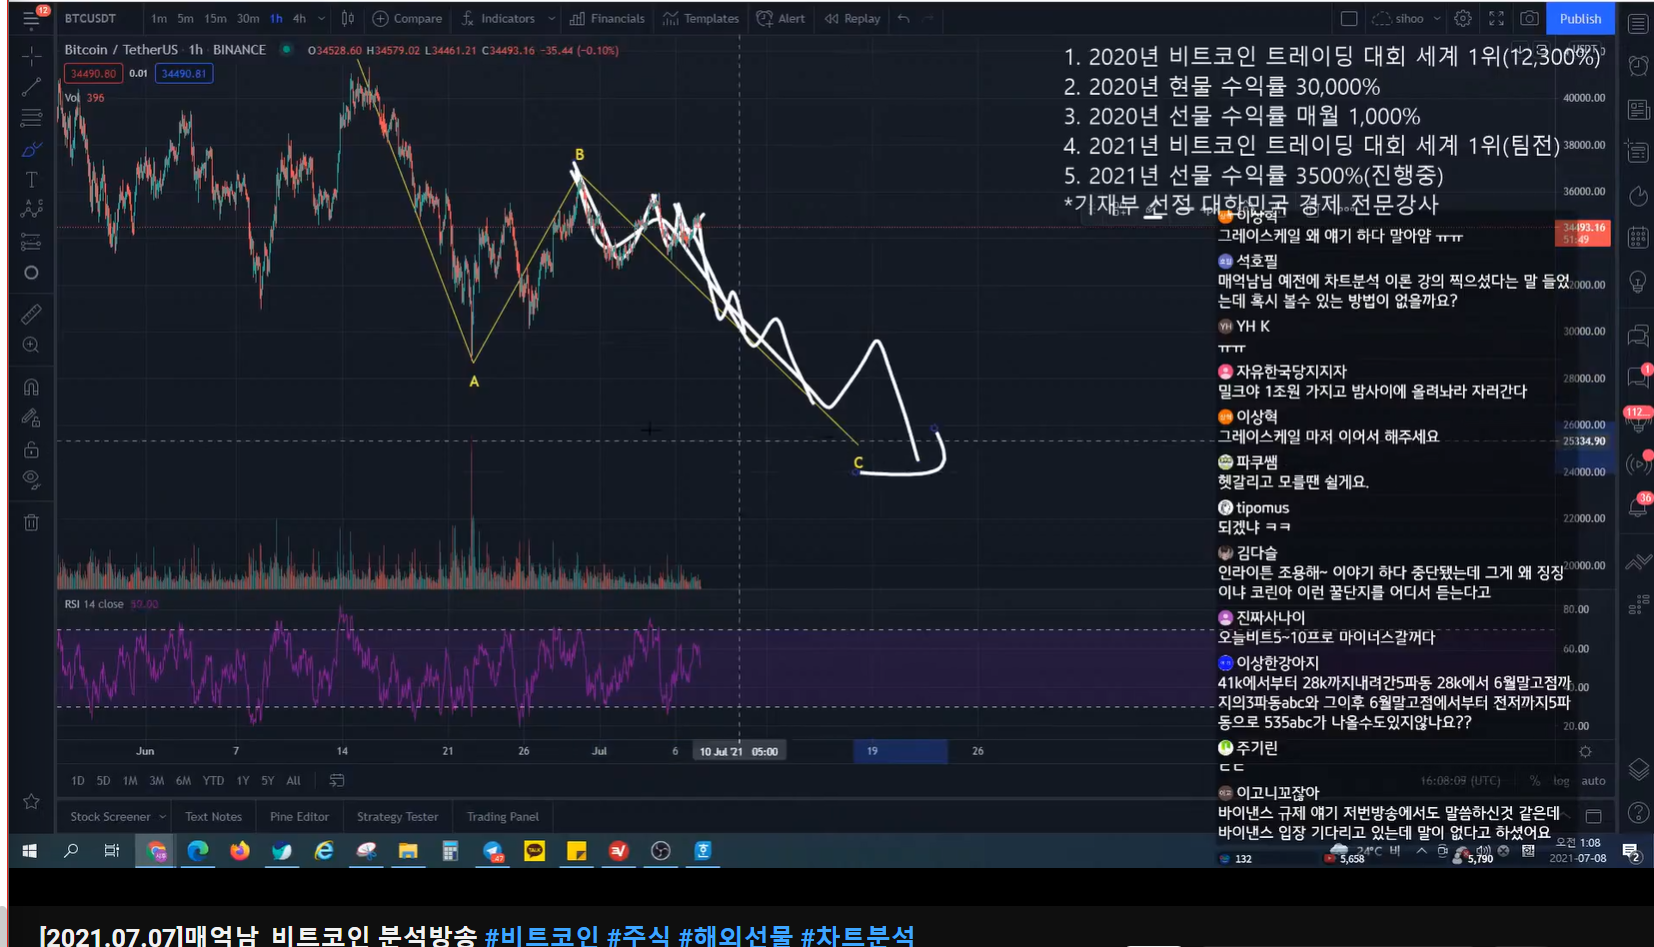Publish the chart idea
Viewport: 1654px width, 947px height.
point(1580,19)
